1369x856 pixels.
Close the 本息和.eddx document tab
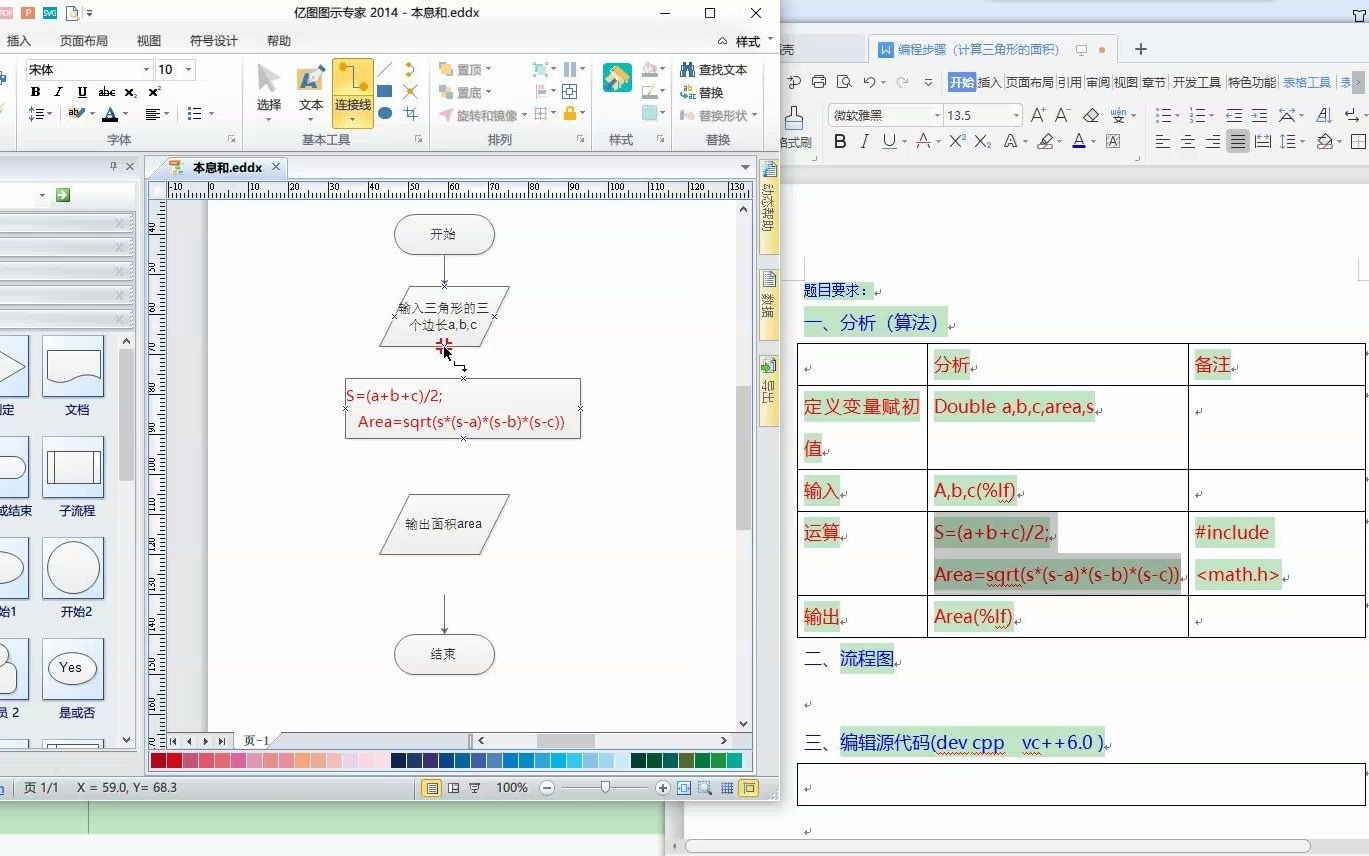pyautogui.click(x=276, y=167)
